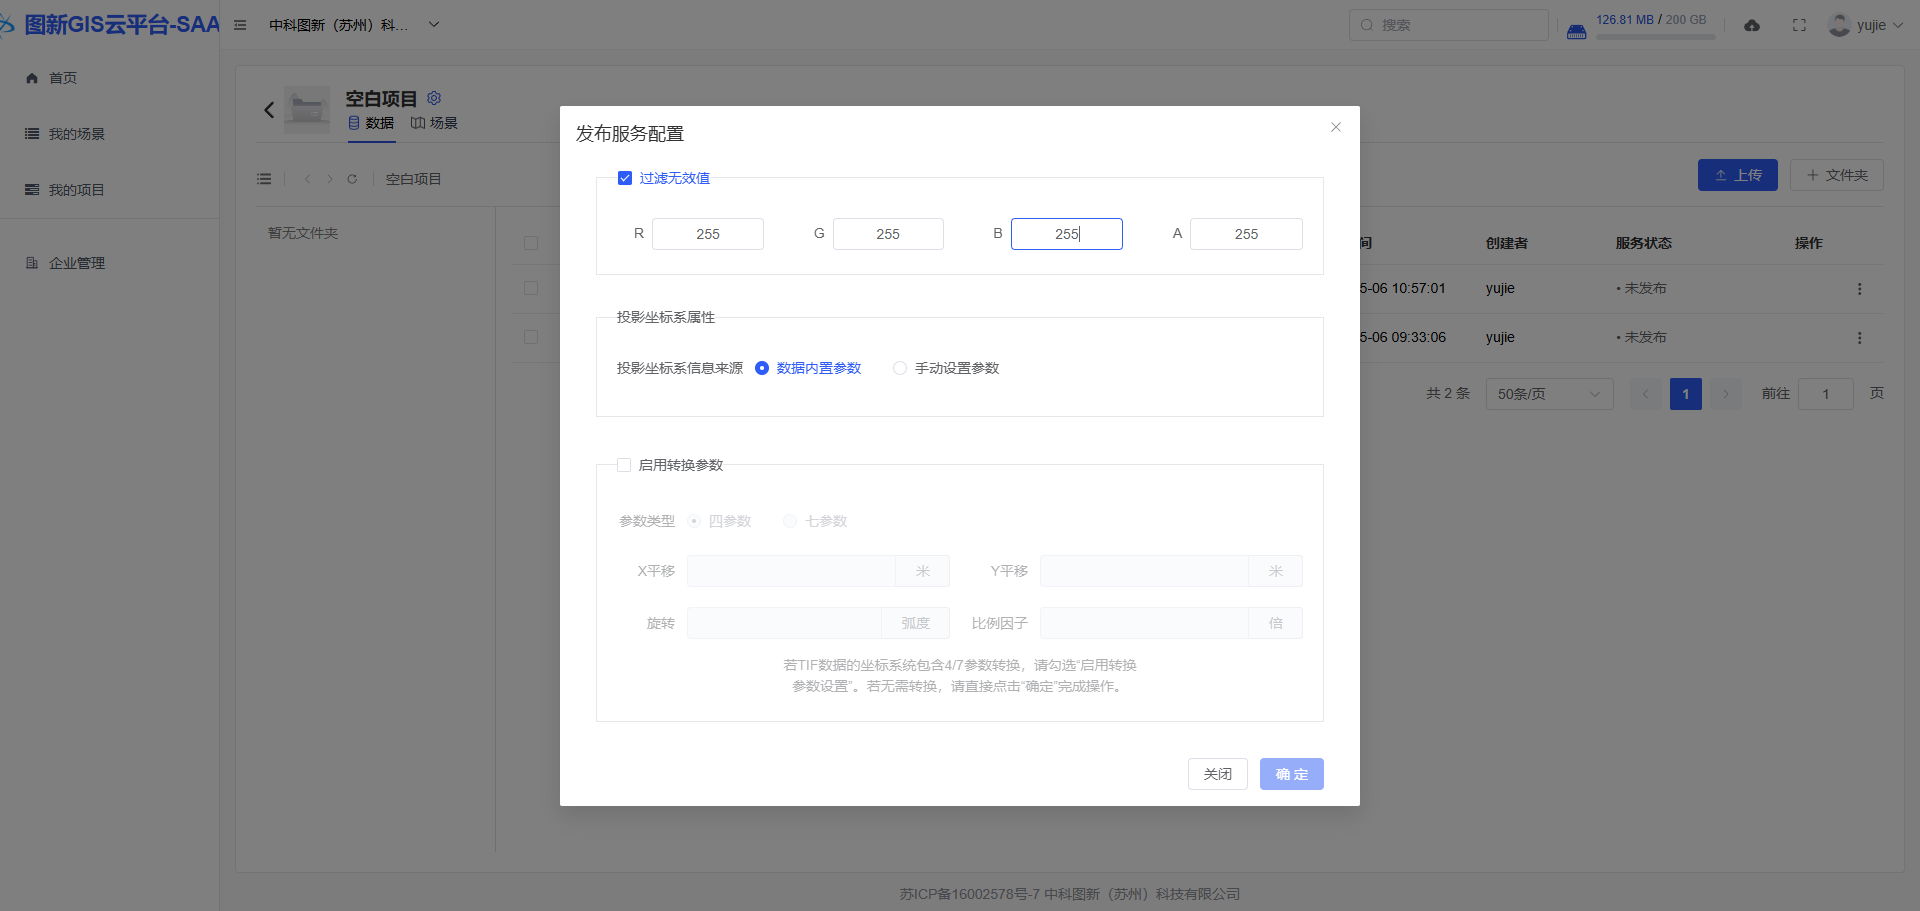Click the project settings gear icon
The image size is (1920, 911).
pyautogui.click(x=434, y=98)
